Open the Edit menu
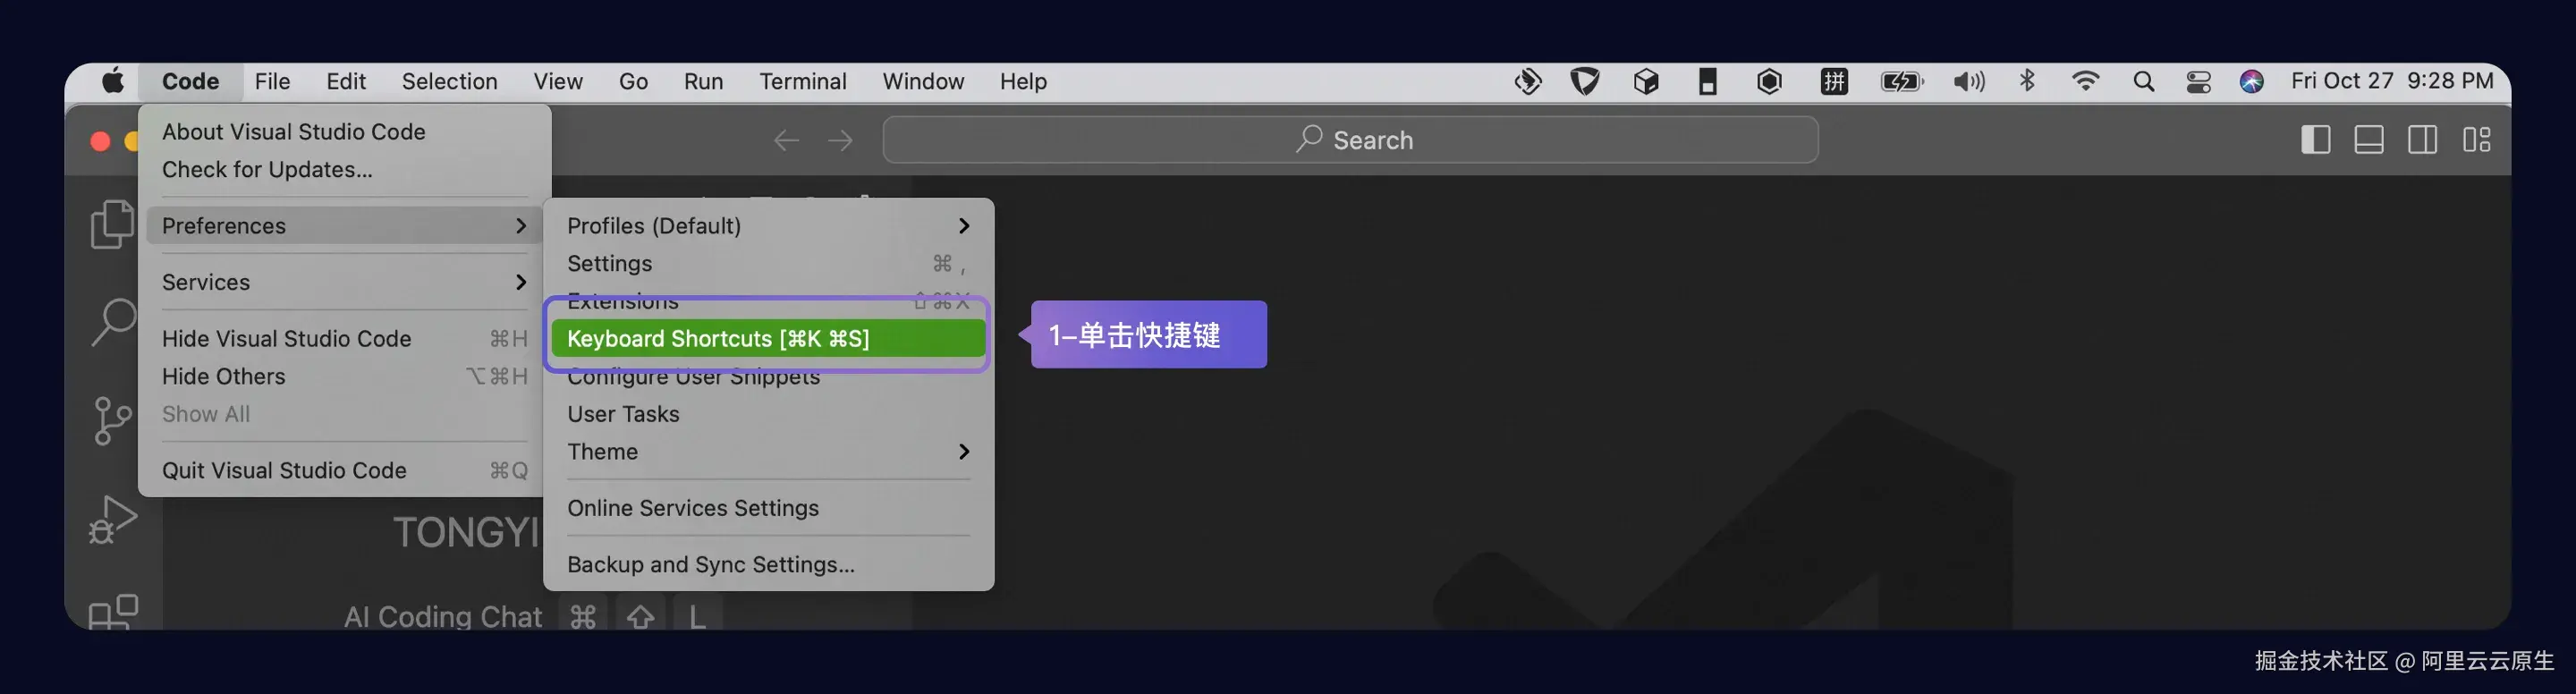Viewport: 2576px width, 694px height. coord(346,81)
